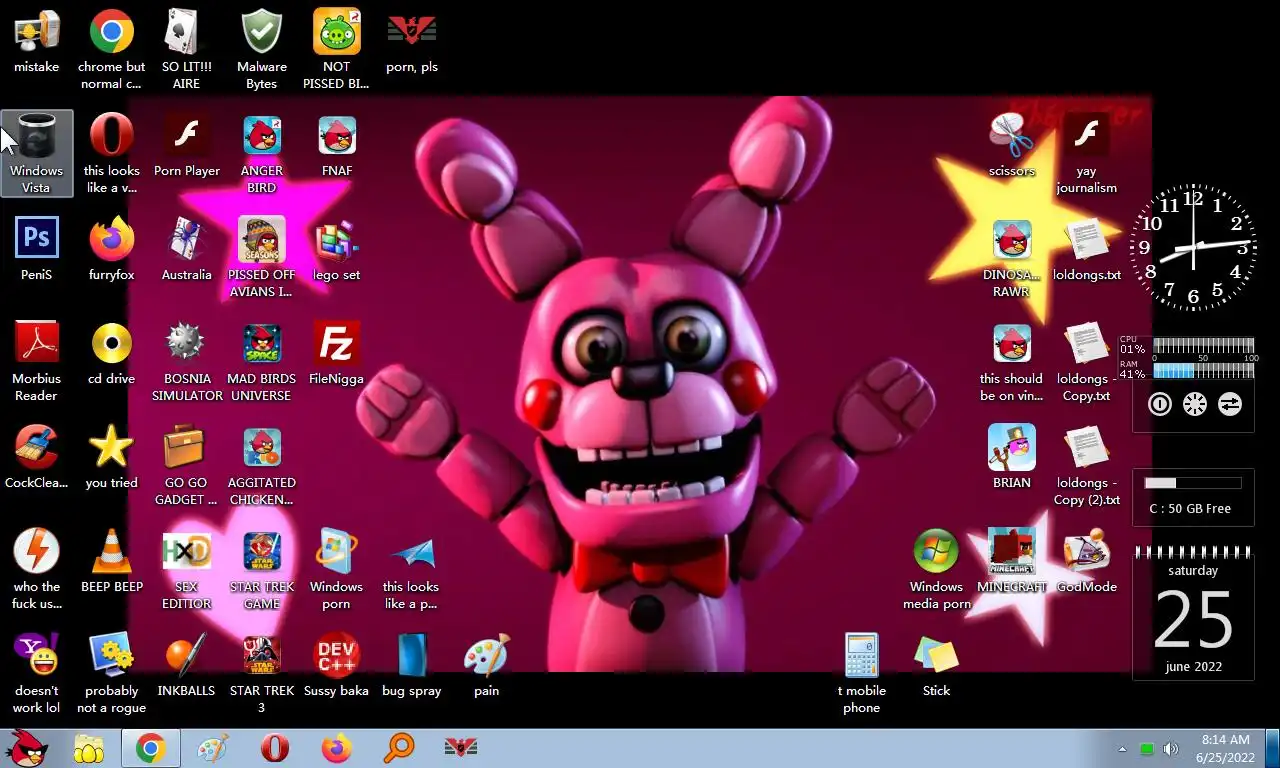The width and height of the screenshot is (1280, 768).
Task: Open the 'STAR TREK 3' icon
Action: click(261, 673)
